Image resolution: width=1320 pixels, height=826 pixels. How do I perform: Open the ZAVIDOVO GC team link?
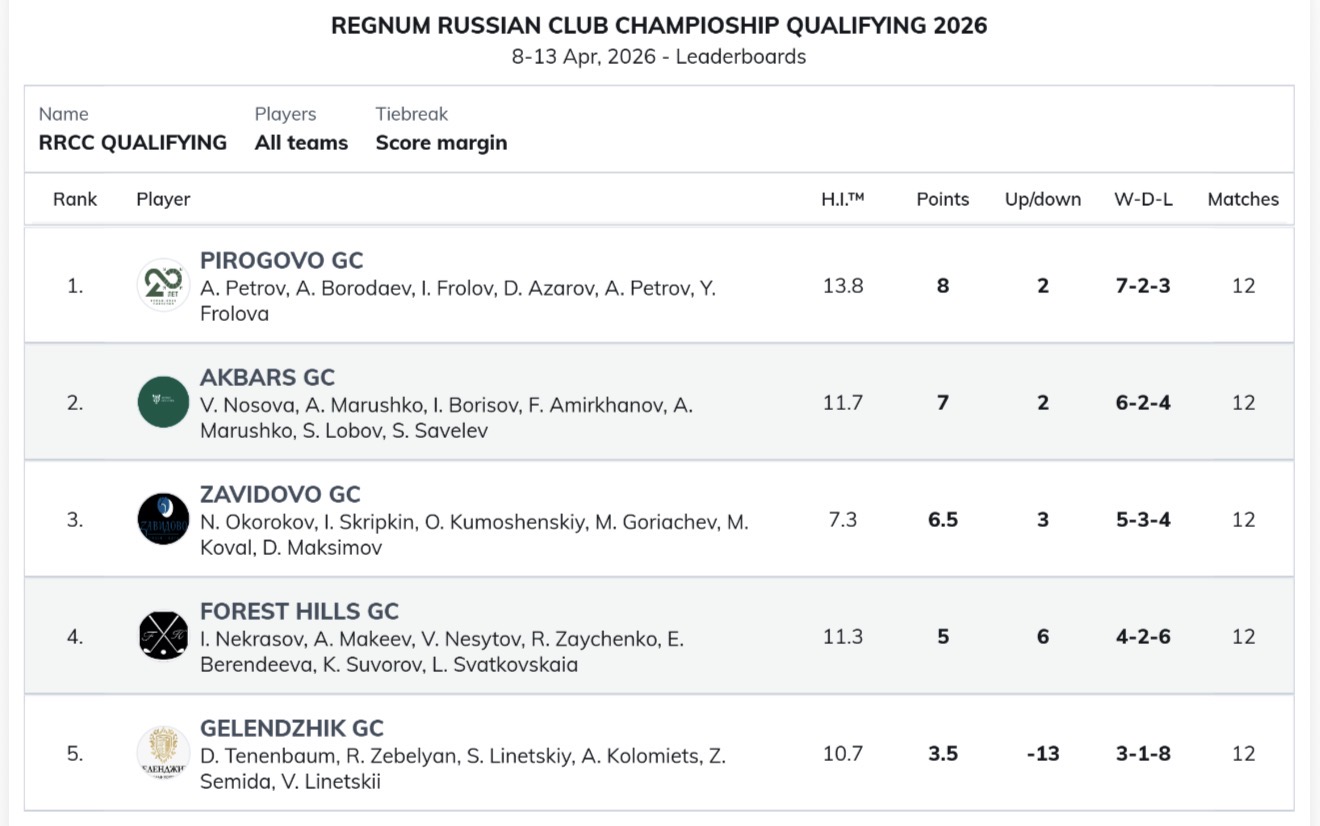pyautogui.click(x=280, y=495)
